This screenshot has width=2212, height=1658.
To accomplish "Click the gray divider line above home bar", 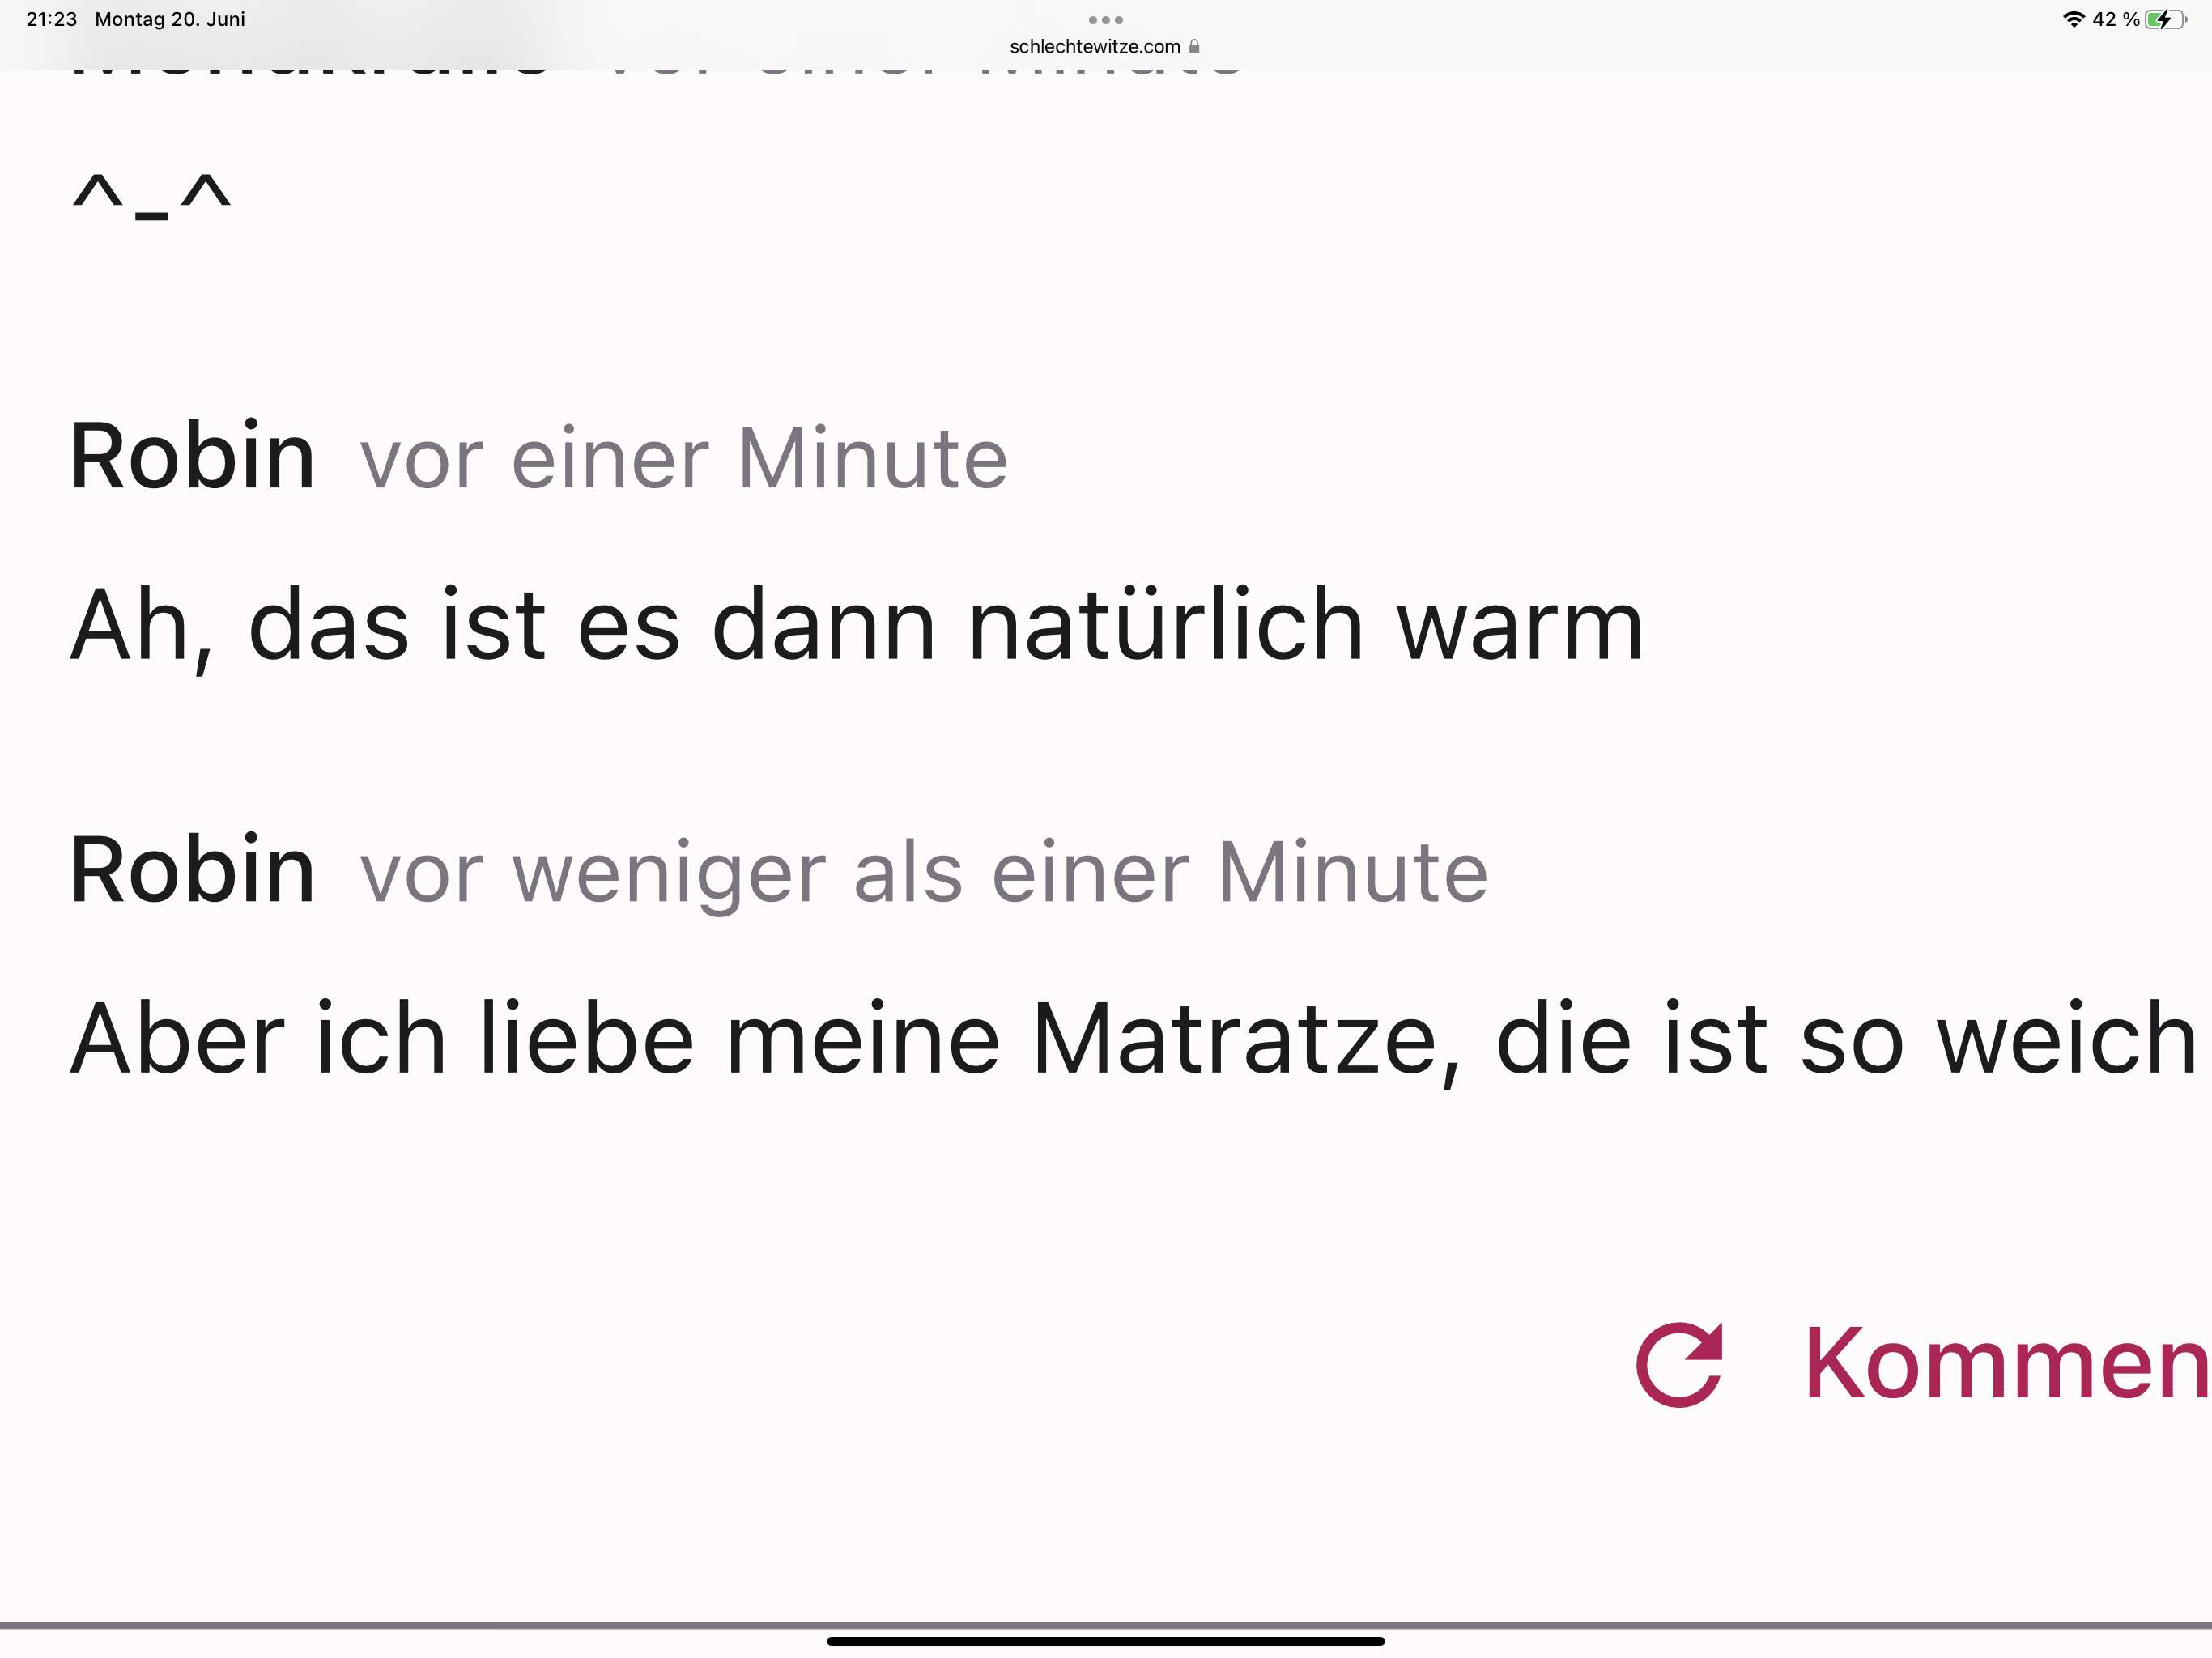I will 1105,1626.
